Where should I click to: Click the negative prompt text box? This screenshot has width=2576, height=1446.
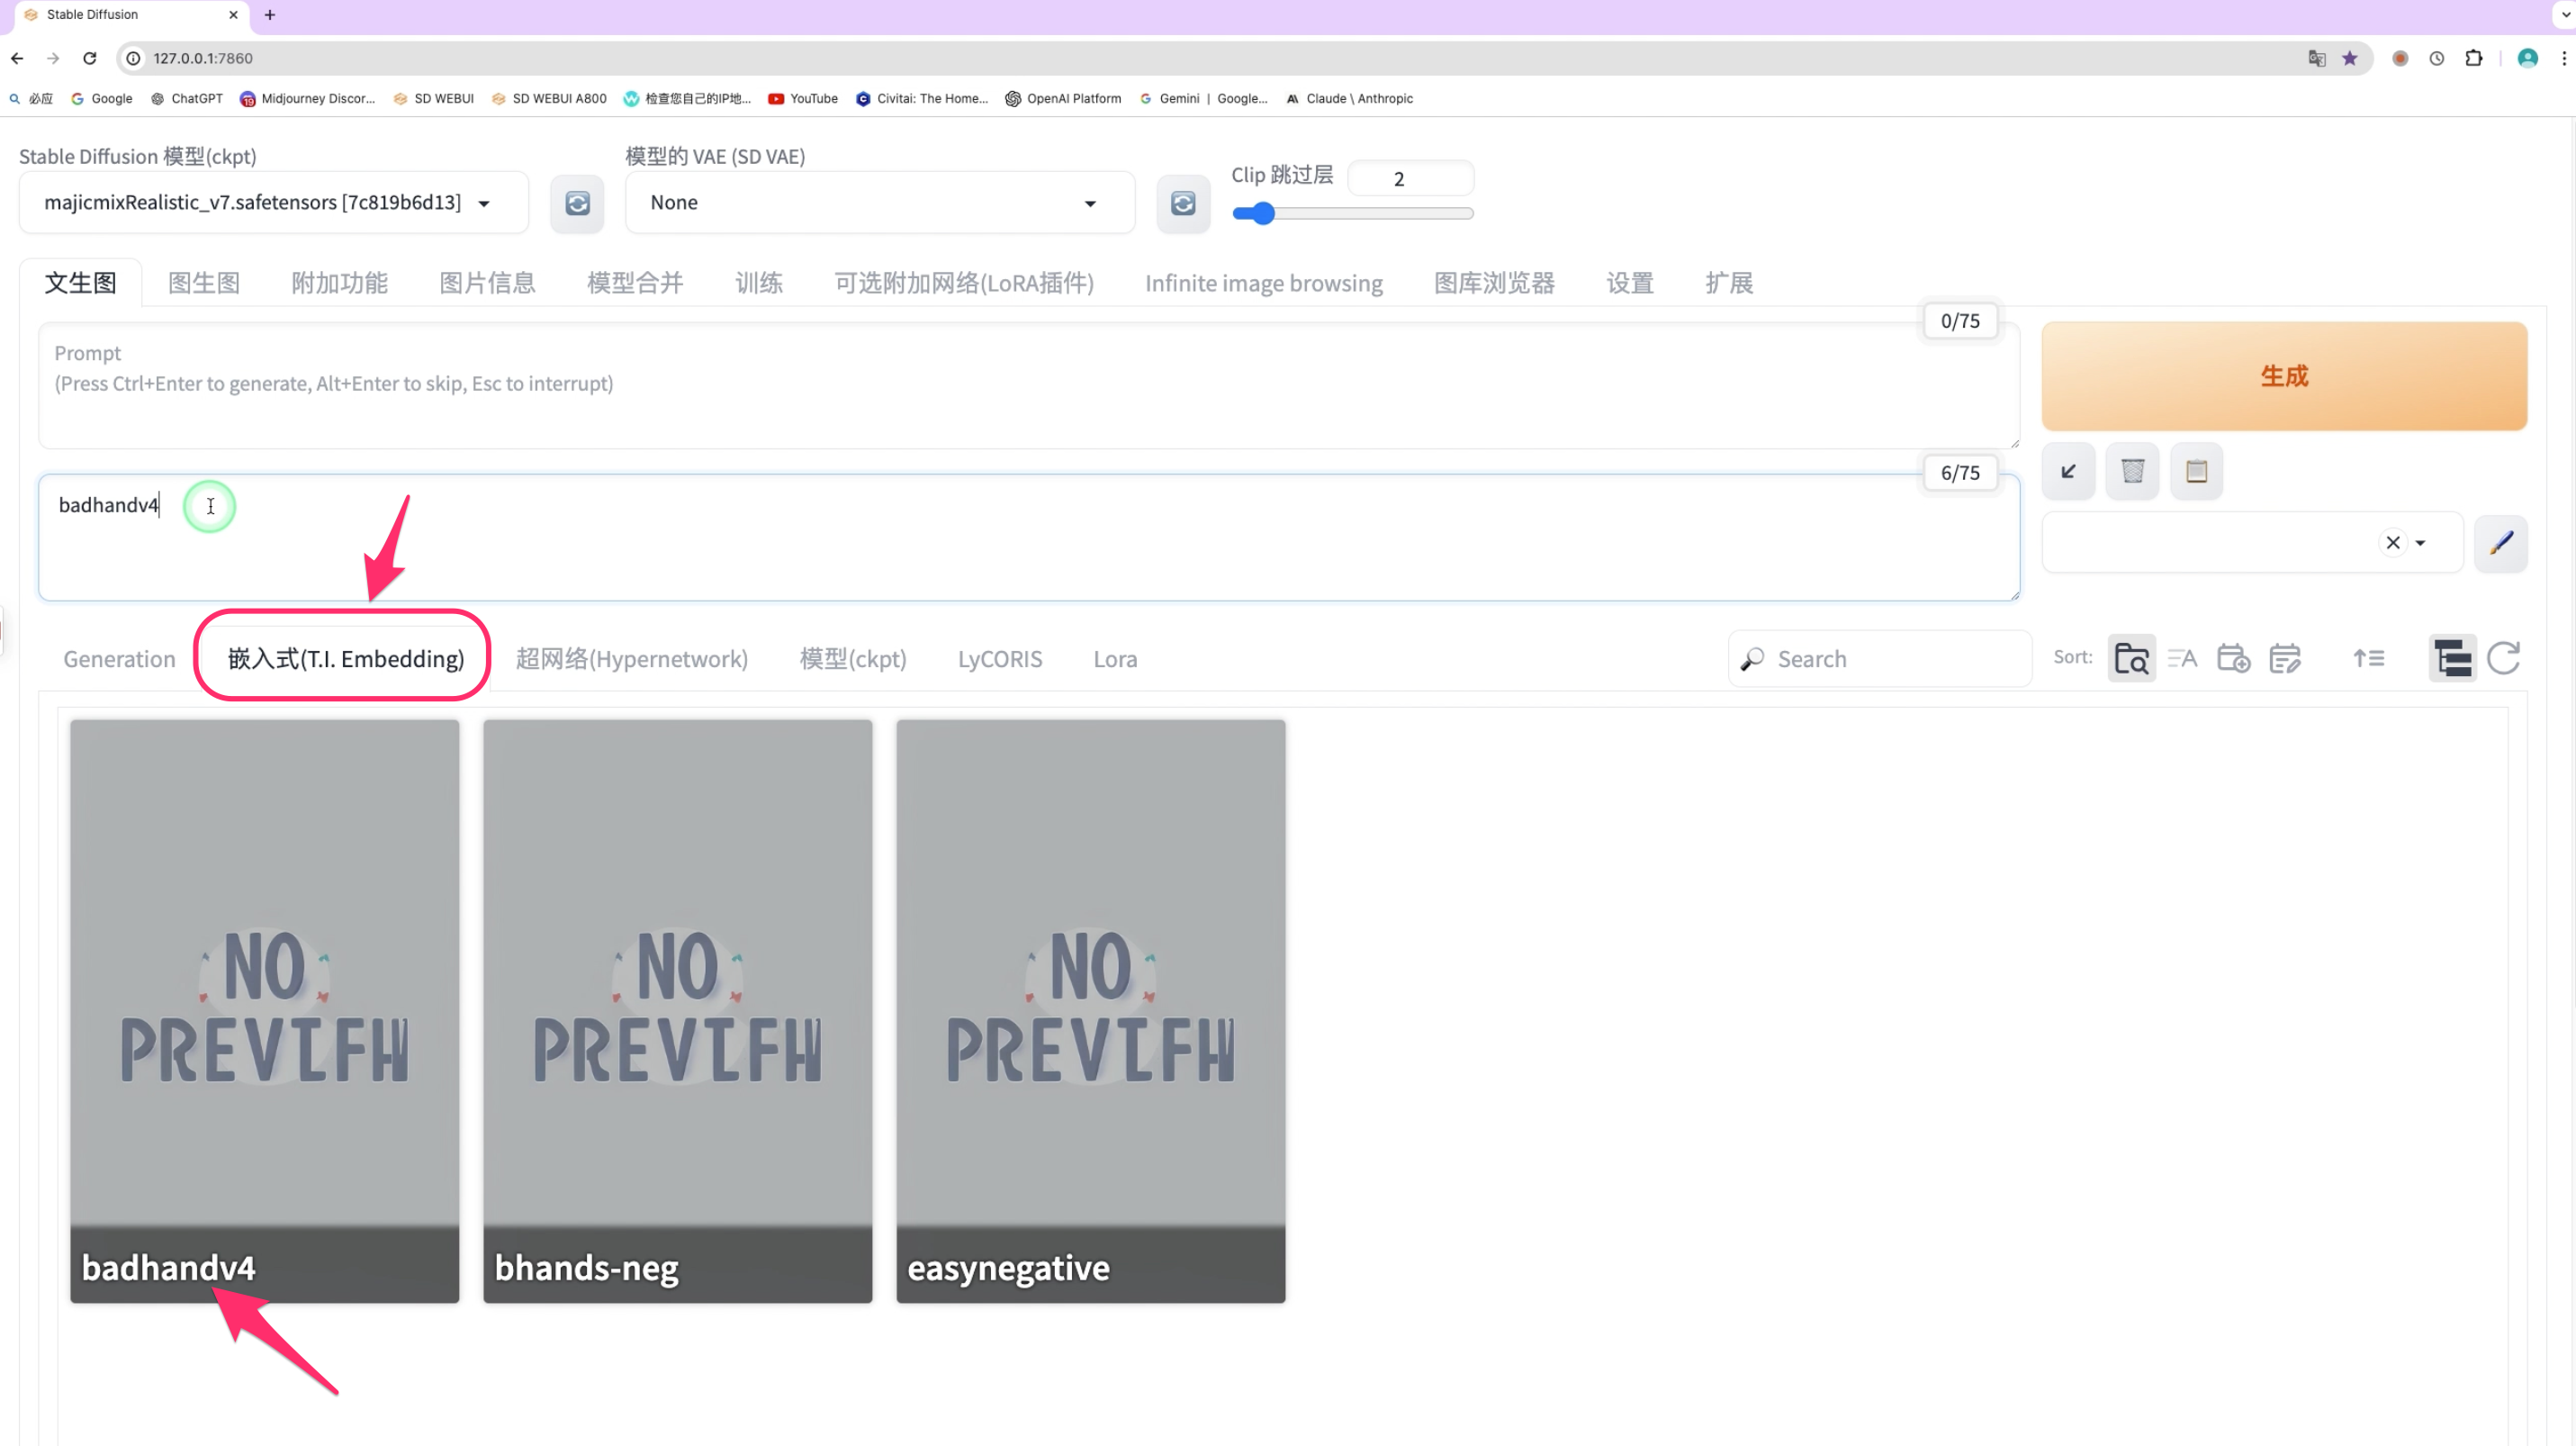[x=1028, y=538]
